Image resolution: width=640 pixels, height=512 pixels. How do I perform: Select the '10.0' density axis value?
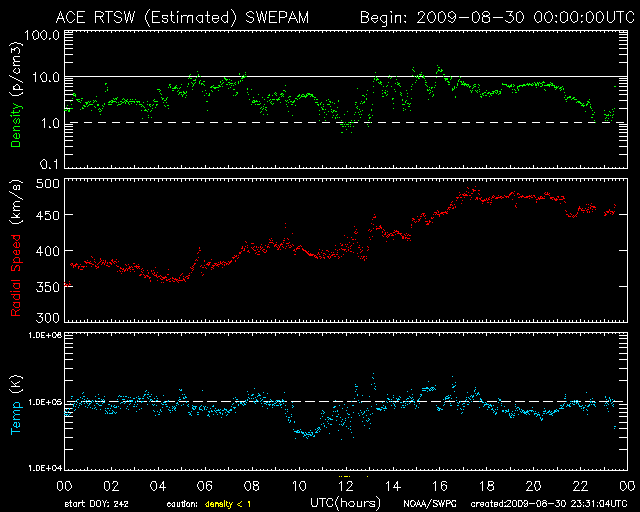(46, 77)
